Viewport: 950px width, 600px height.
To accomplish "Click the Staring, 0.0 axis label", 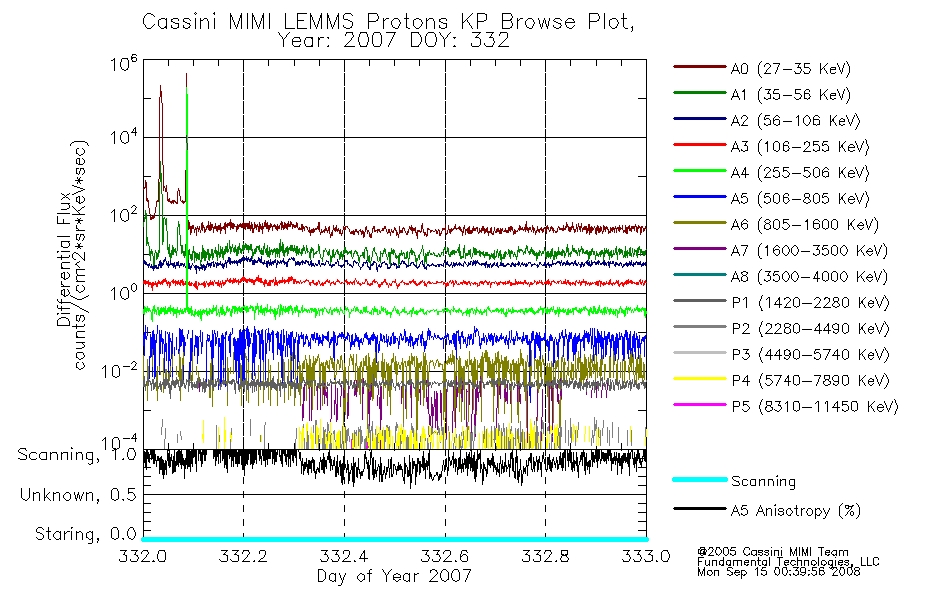I will point(85,534).
